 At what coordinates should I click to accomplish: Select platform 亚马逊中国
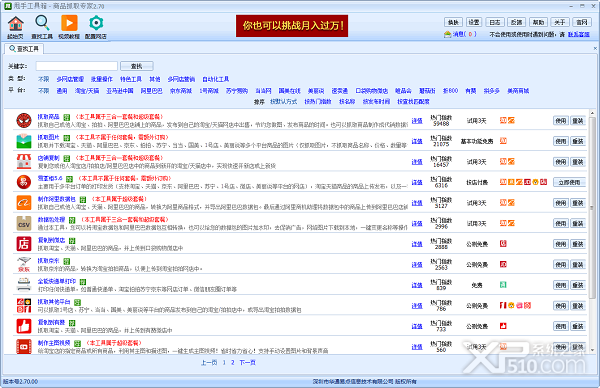click(120, 91)
